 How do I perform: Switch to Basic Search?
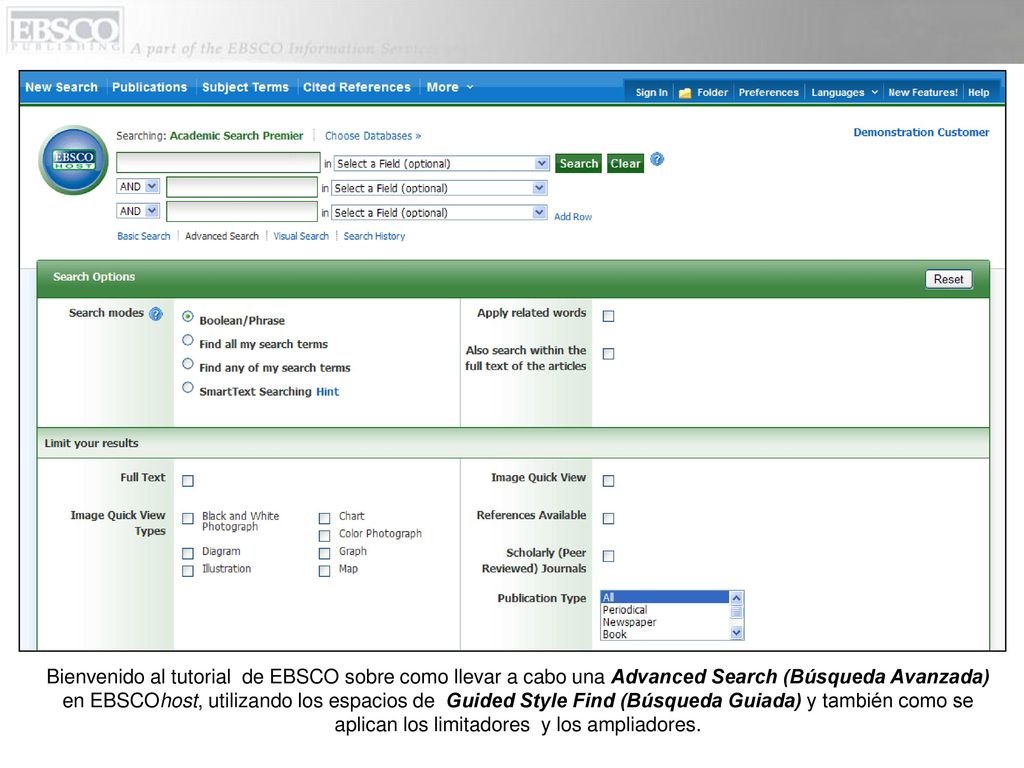[144, 236]
